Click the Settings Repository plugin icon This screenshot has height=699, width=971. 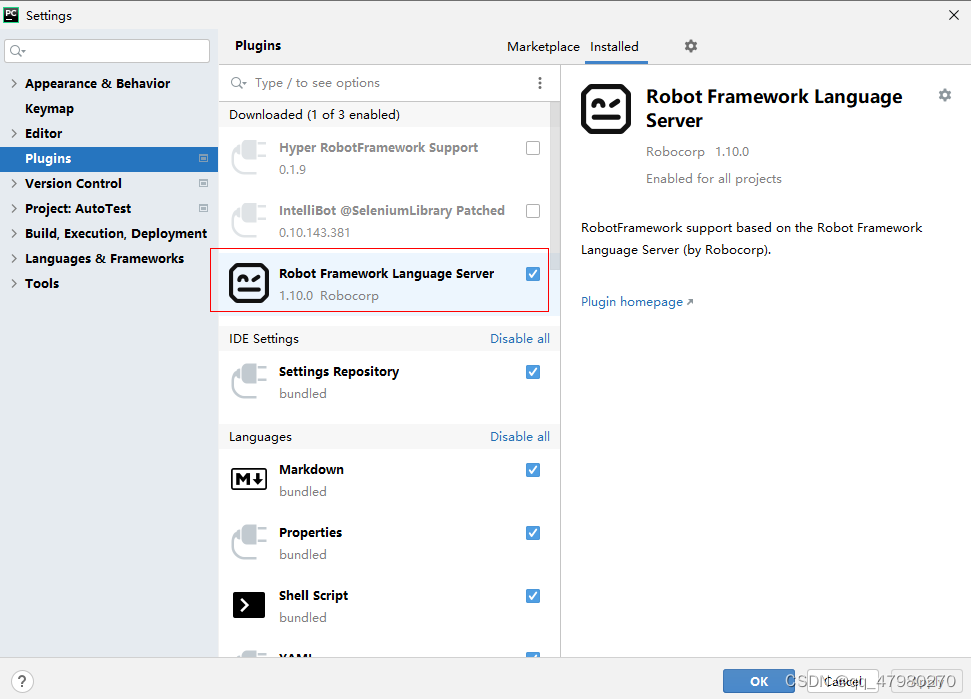tap(249, 382)
